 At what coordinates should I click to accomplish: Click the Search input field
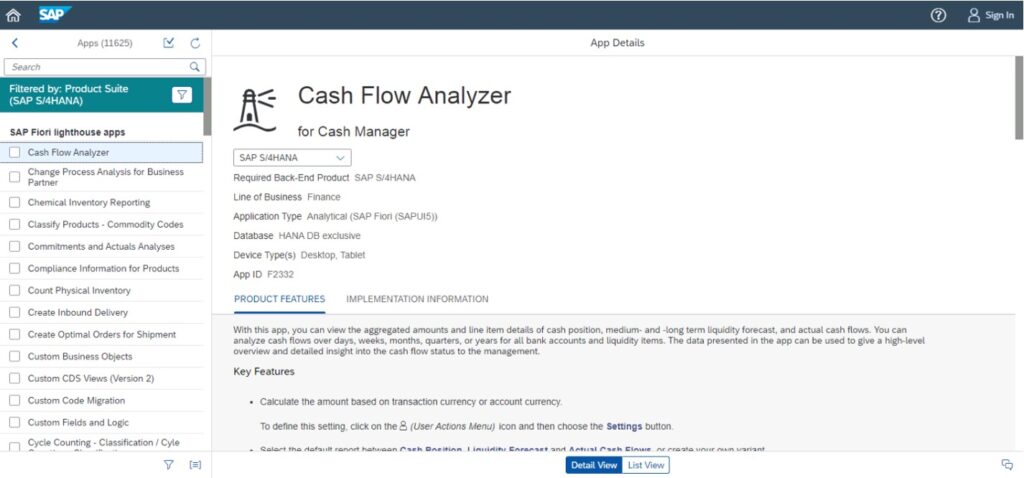[x=96, y=67]
